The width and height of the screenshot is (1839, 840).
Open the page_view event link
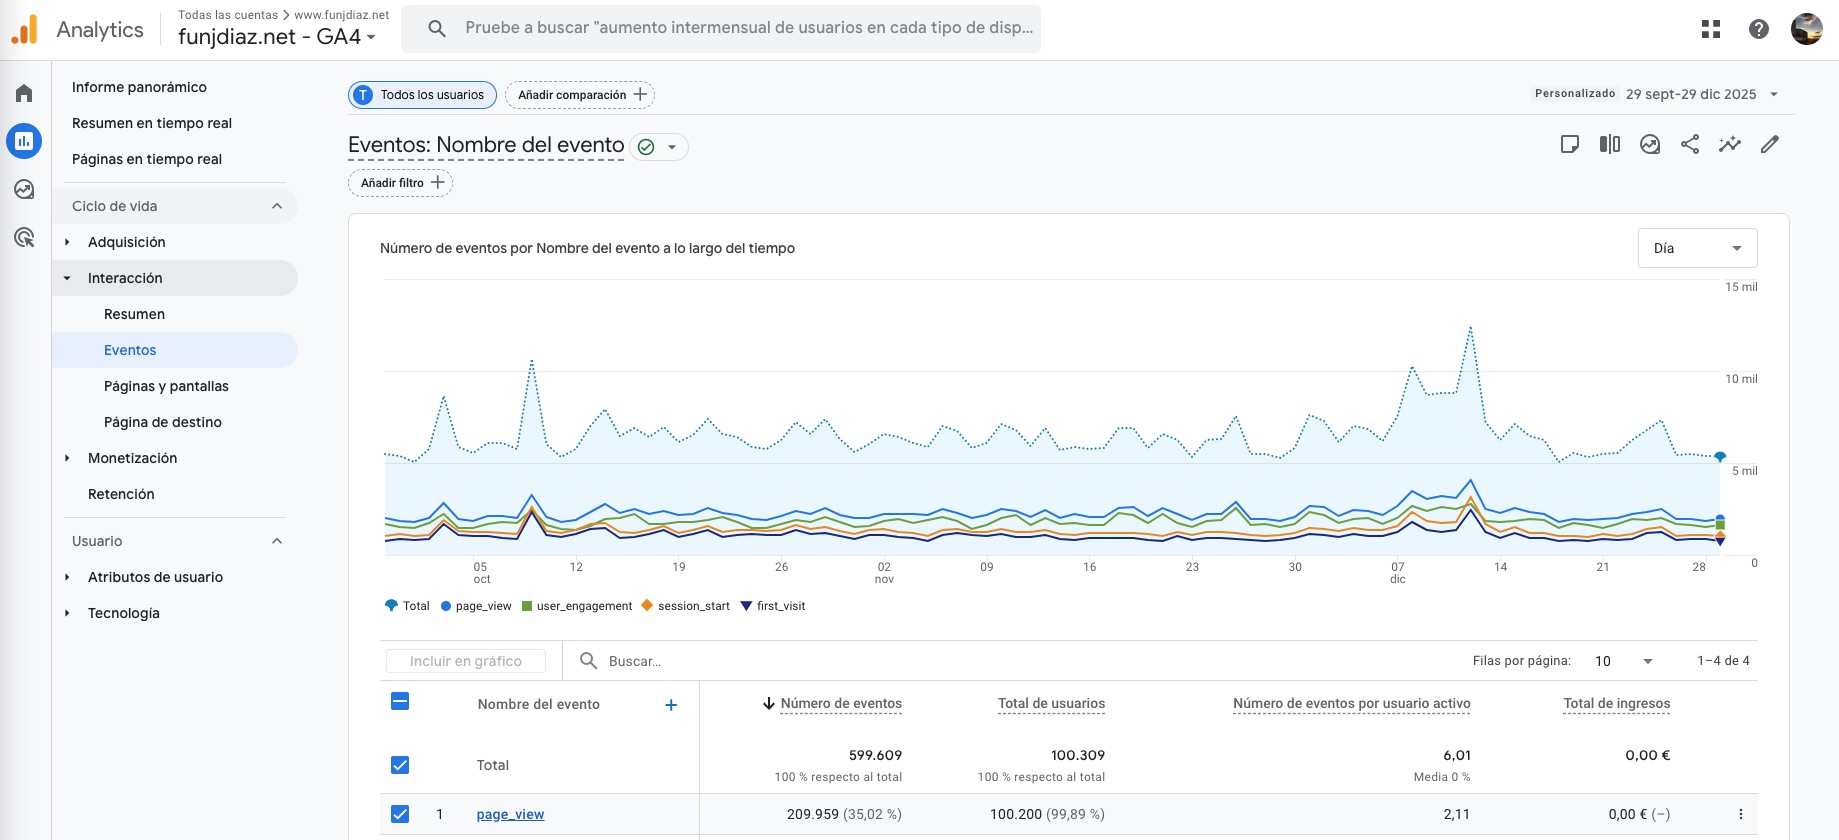(510, 814)
